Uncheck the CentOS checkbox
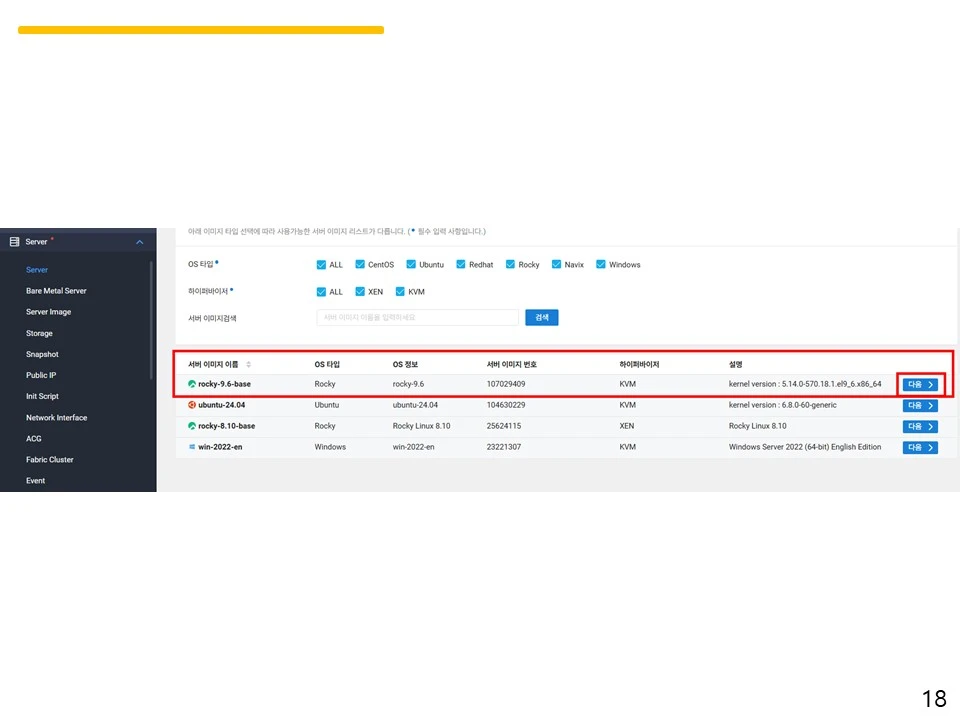The width and height of the screenshot is (960, 720). tap(360, 264)
